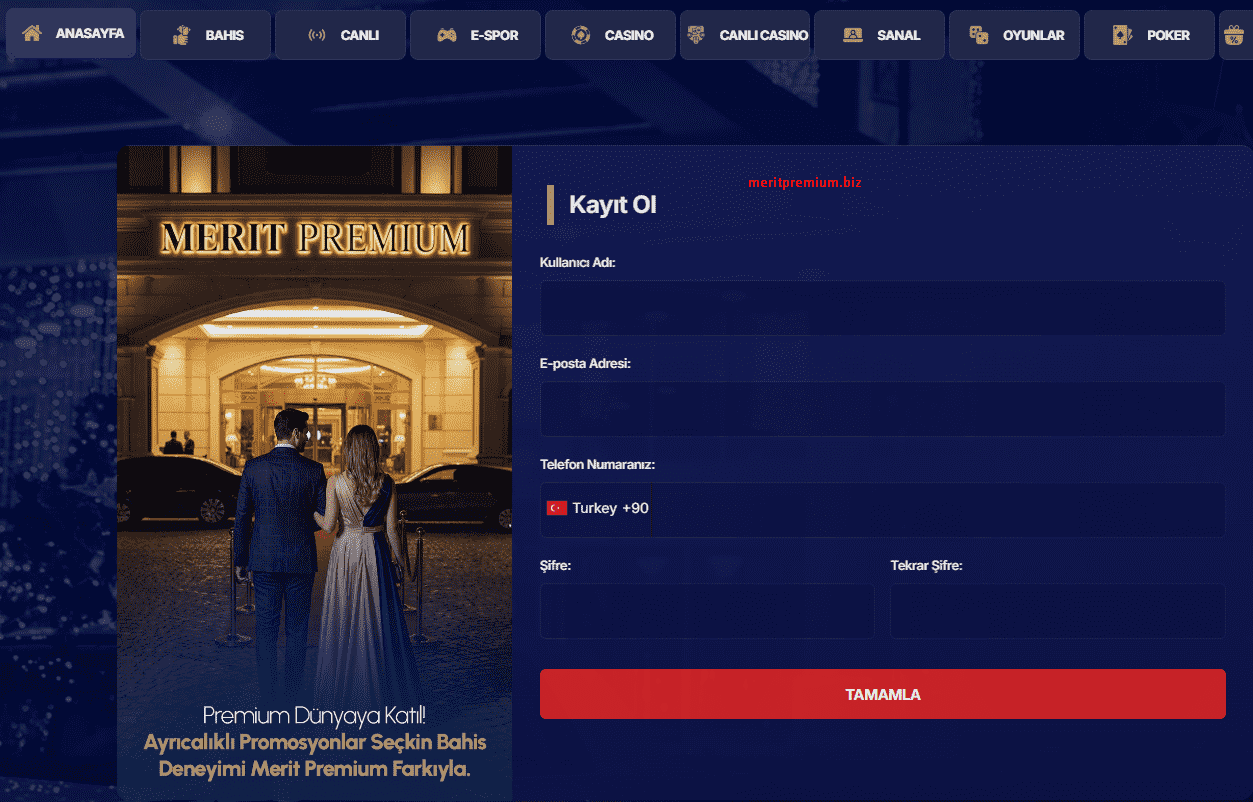This screenshot has width=1253, height=802.
Task: Open the gift box promotions icon
Action: pyautogui.click(x=1233, y=35)
